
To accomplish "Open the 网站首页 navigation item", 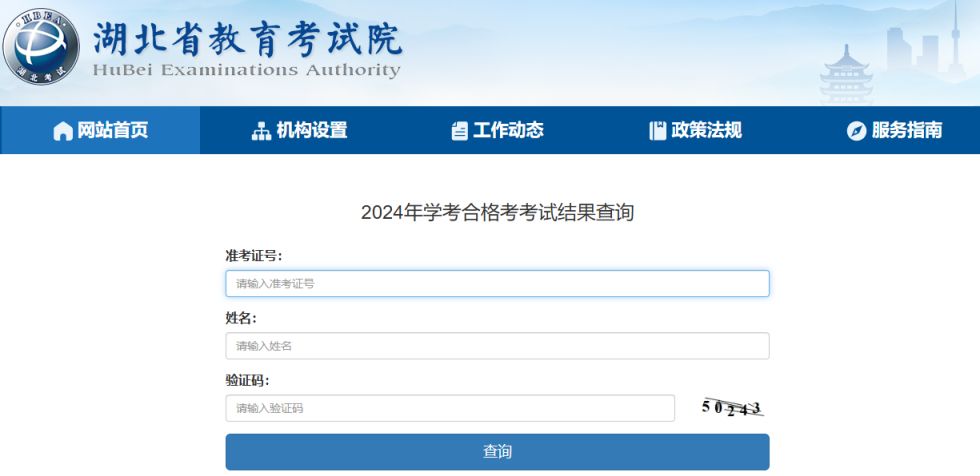I will (x=101, y=130).
